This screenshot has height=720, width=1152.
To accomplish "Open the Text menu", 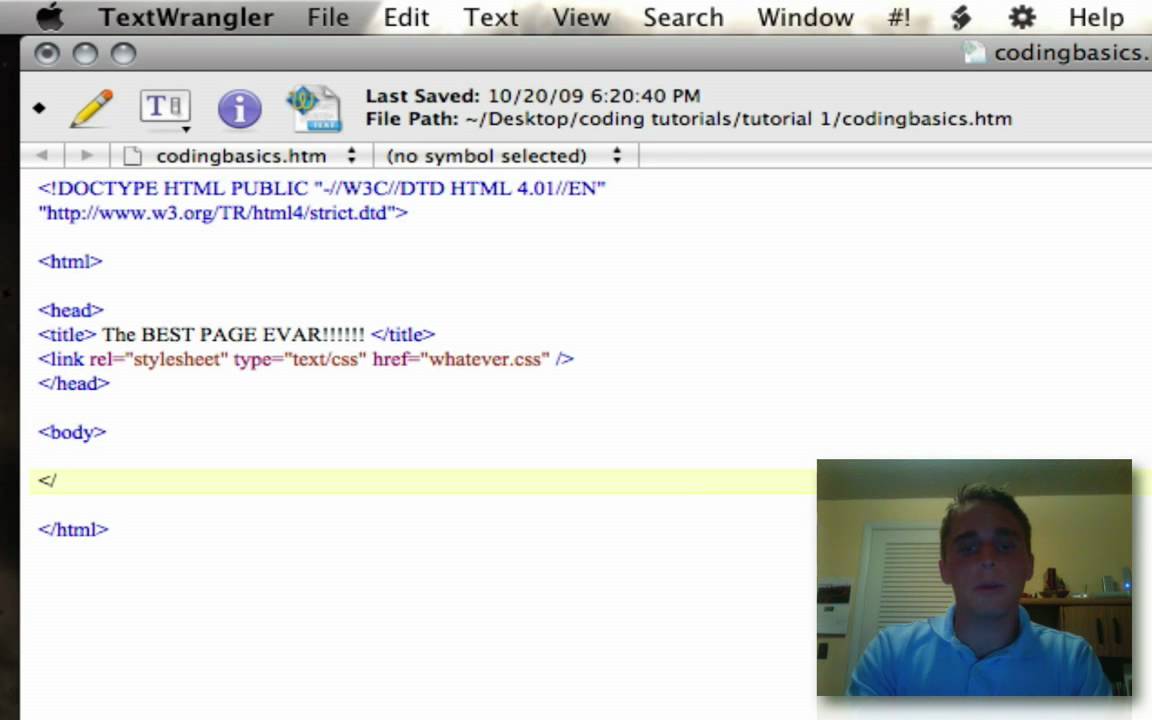I will [x=491, y=17].
